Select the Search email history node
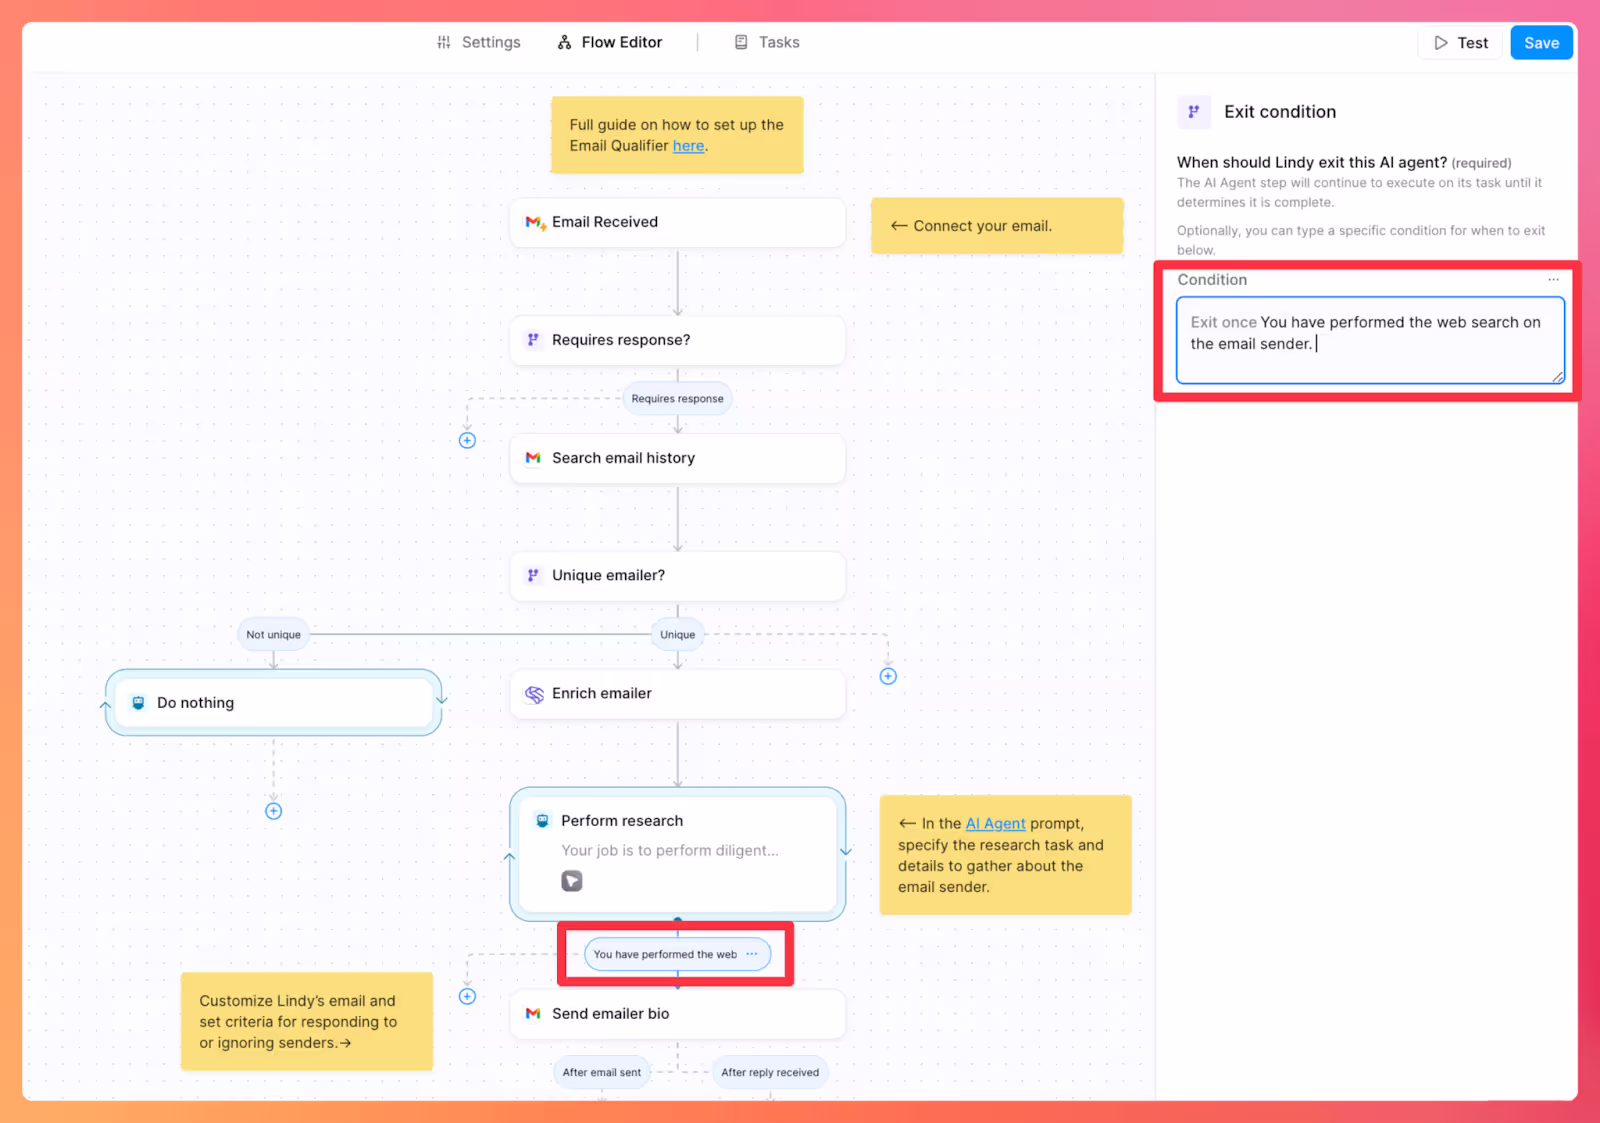This screenshot has height=1123, width=1600. coord(677,458)
